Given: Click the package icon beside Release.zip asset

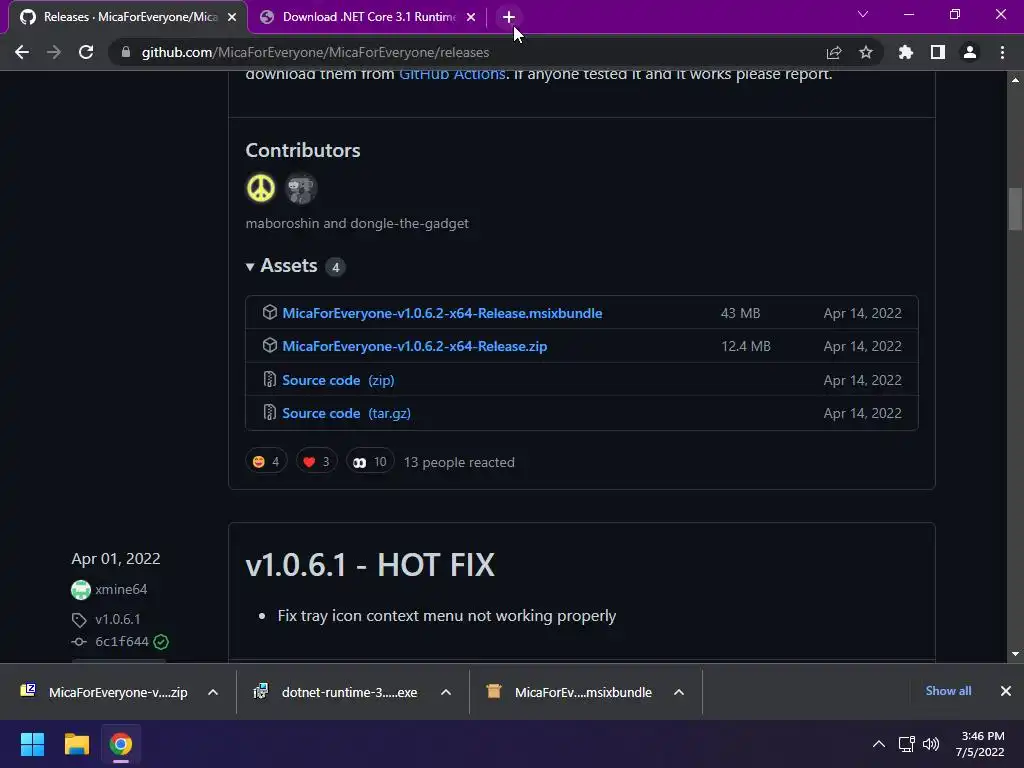Looking at the screenshot, I should (270, 345).
